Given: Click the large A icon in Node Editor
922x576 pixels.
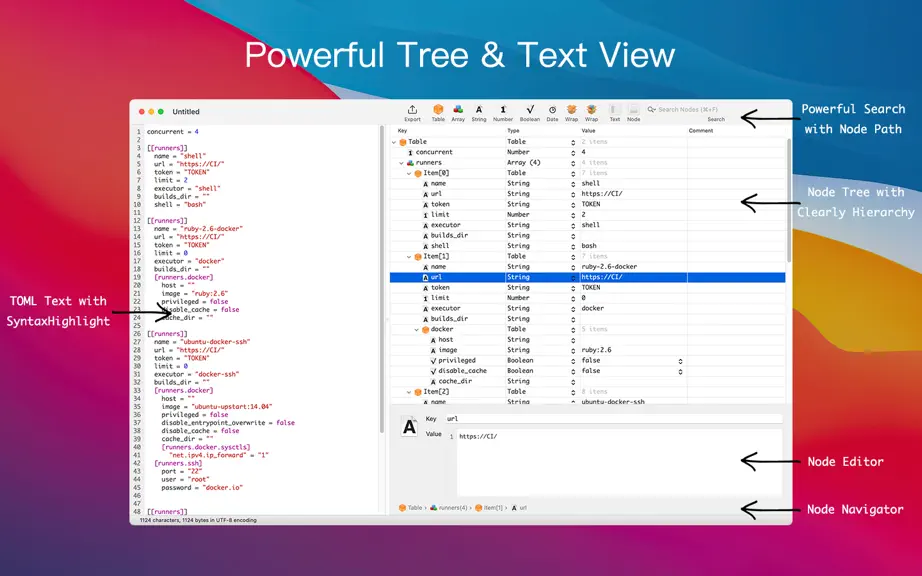Looking at the screenshot, I should pos(409,427).
